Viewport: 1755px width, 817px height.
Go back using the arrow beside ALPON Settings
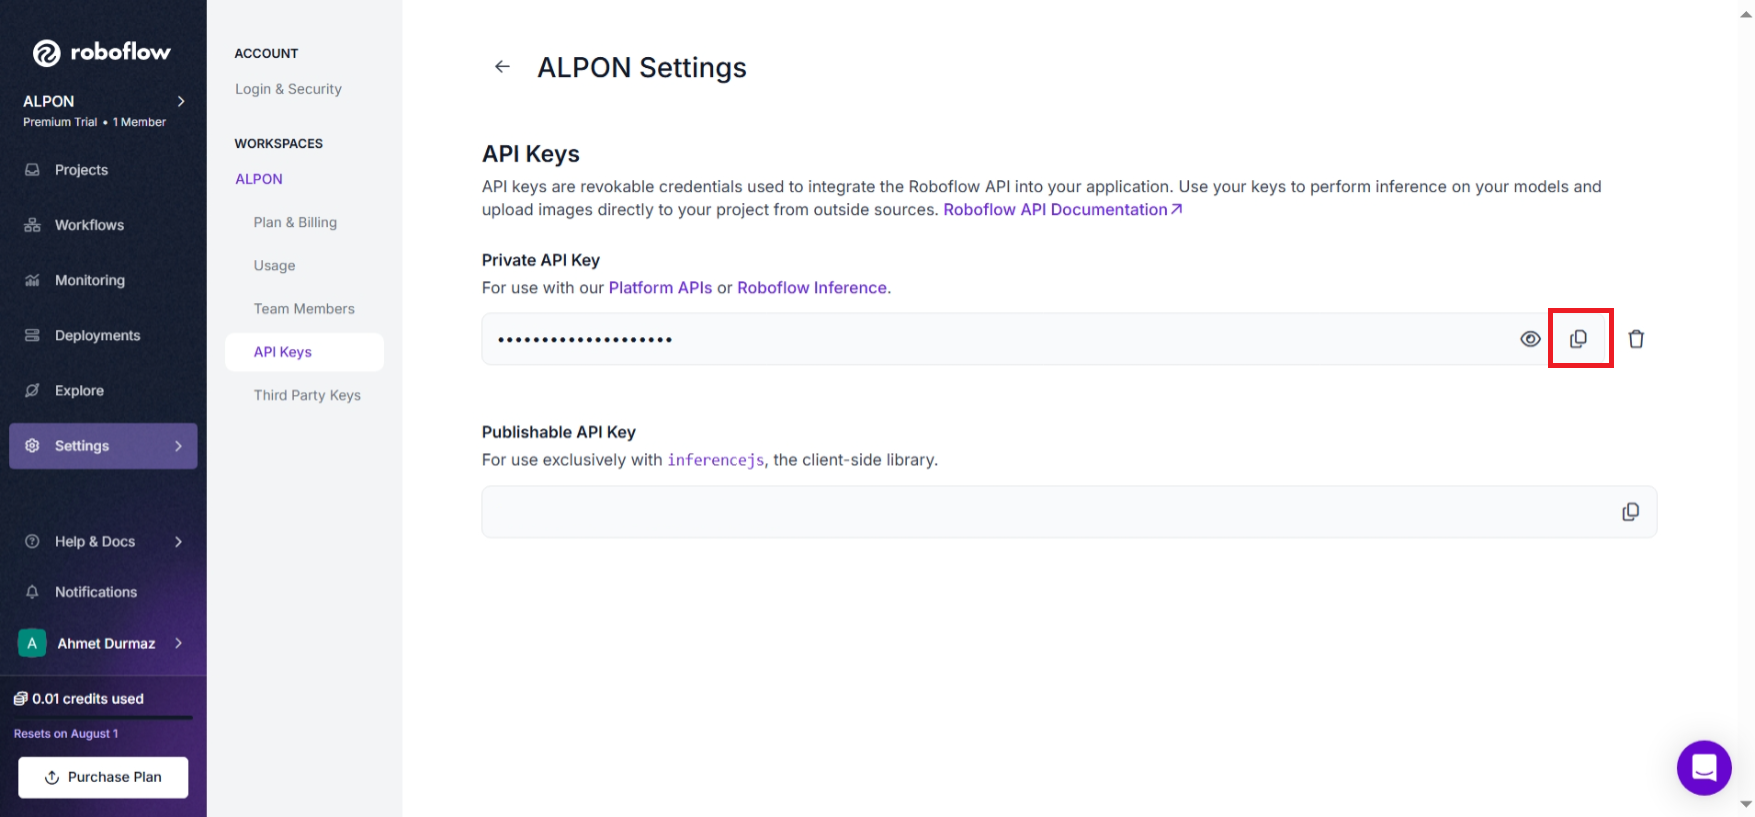point(502,66)
